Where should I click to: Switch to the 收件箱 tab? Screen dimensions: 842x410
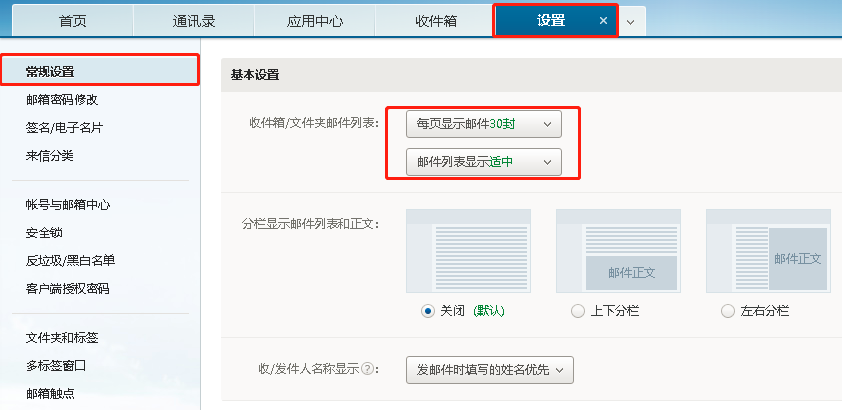tap(435, 21)
